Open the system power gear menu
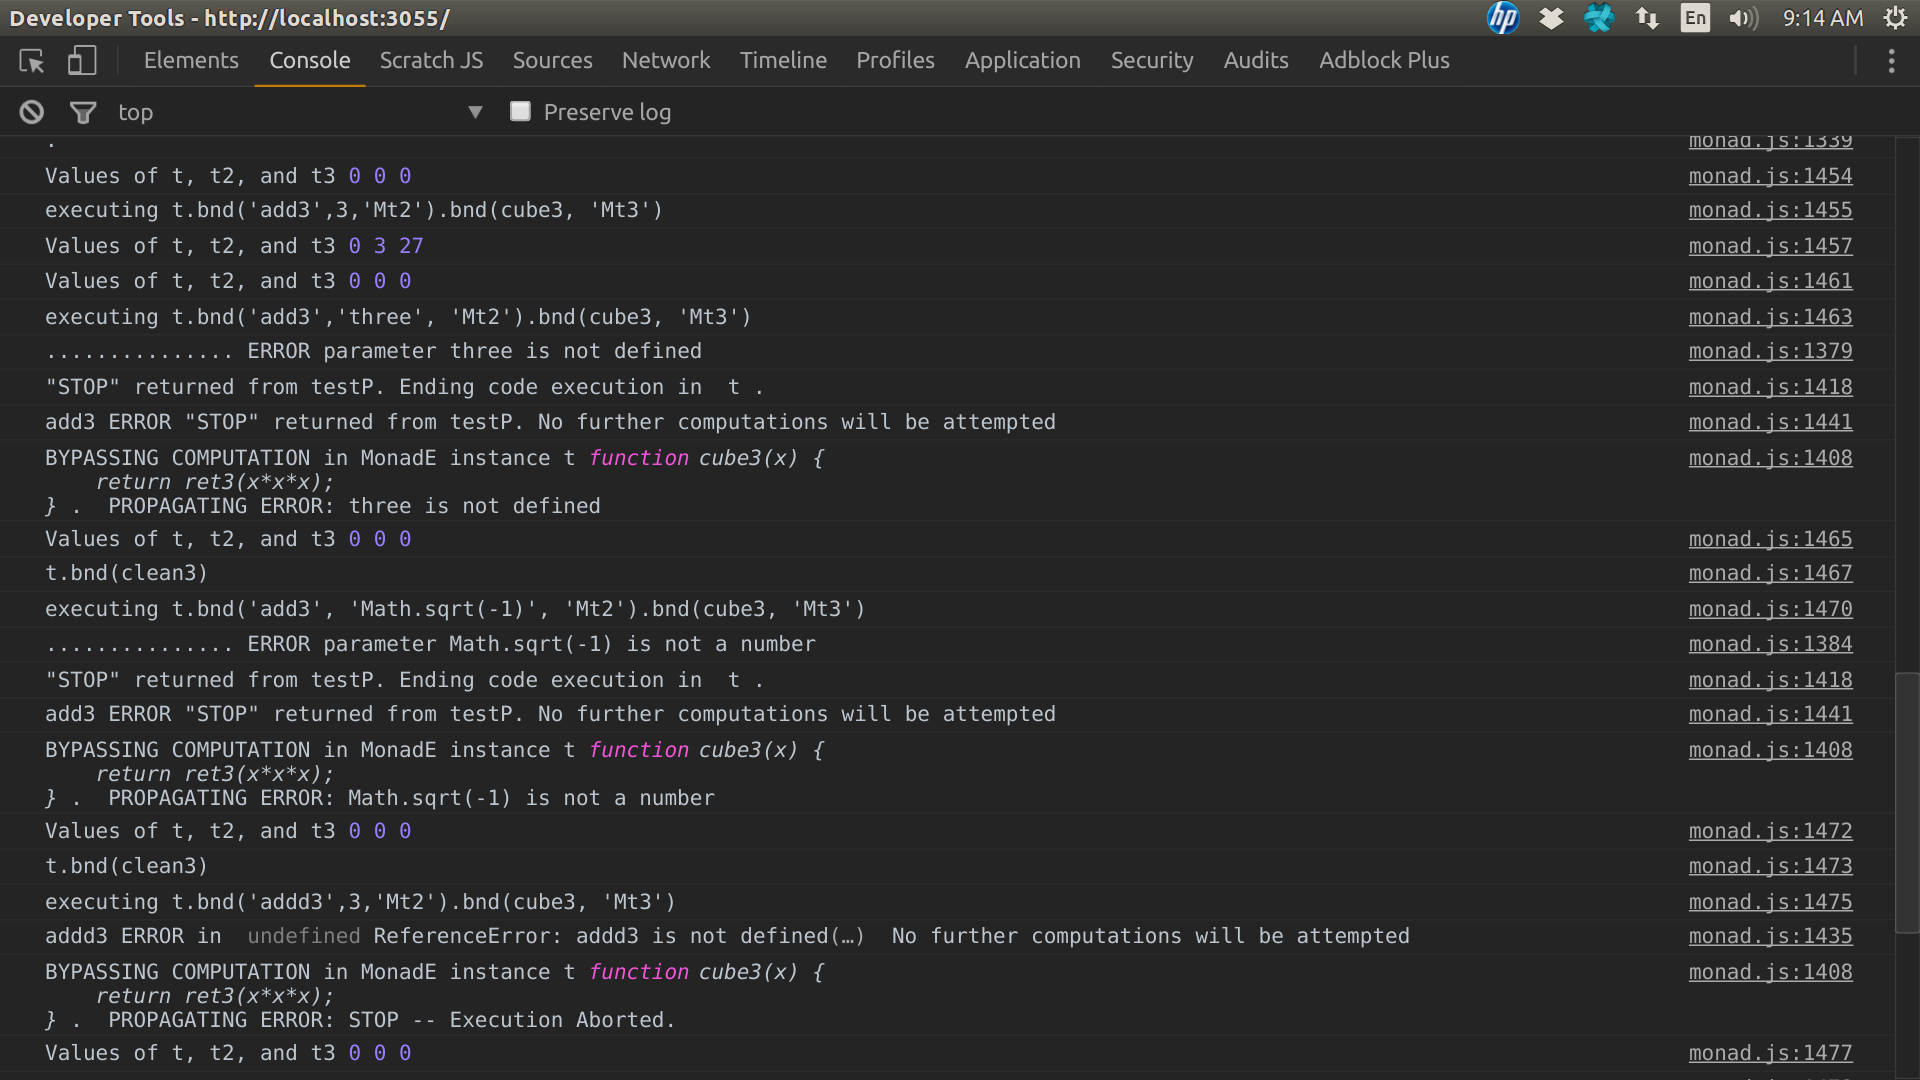The image size is (1920, 1080). click(1895, 18)
